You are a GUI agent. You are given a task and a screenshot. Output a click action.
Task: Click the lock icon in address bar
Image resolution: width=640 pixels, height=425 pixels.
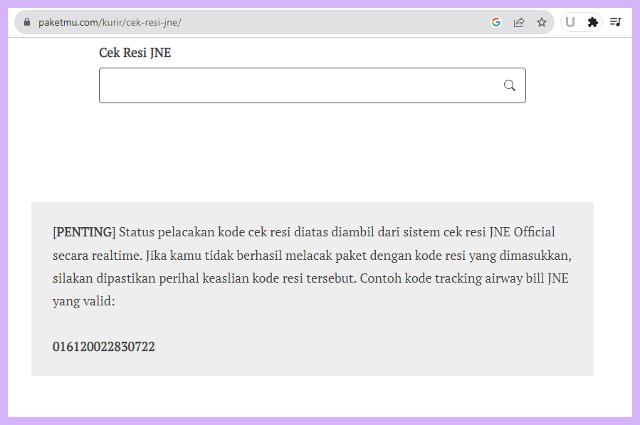point(27,22)
